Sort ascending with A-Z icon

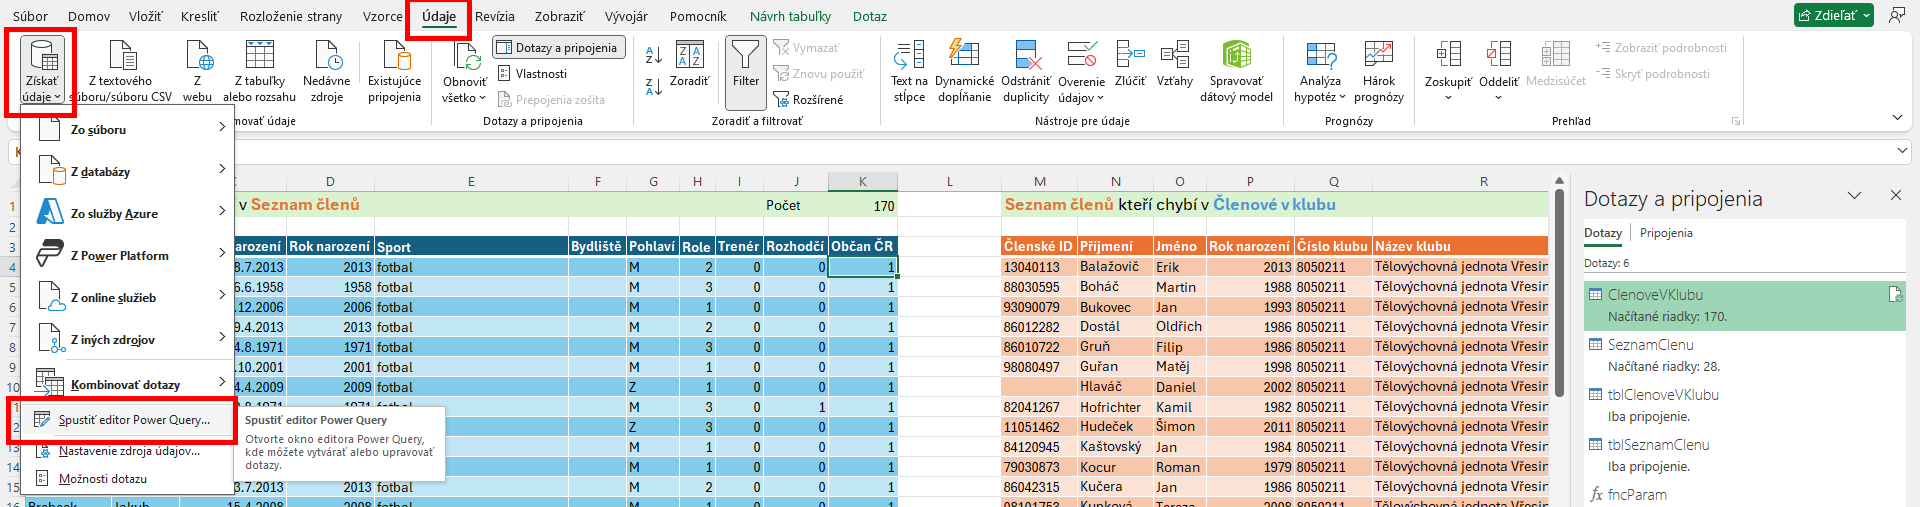point(654,55)
